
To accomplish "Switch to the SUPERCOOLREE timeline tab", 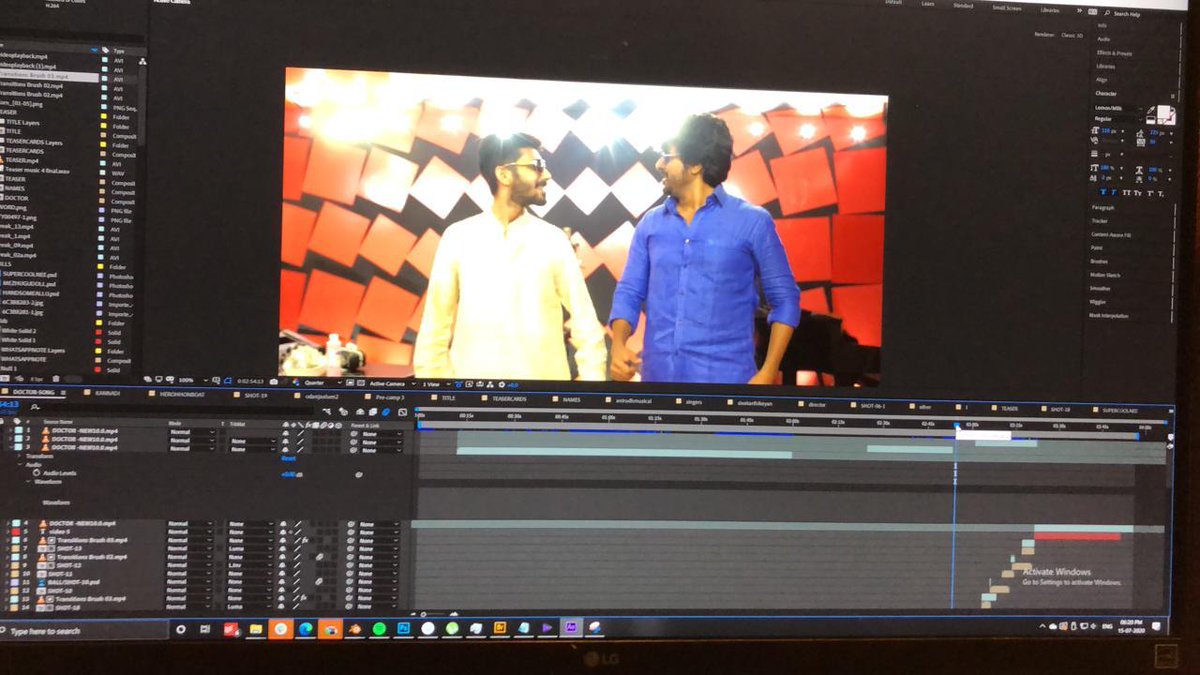I will tap(1120, 409).
